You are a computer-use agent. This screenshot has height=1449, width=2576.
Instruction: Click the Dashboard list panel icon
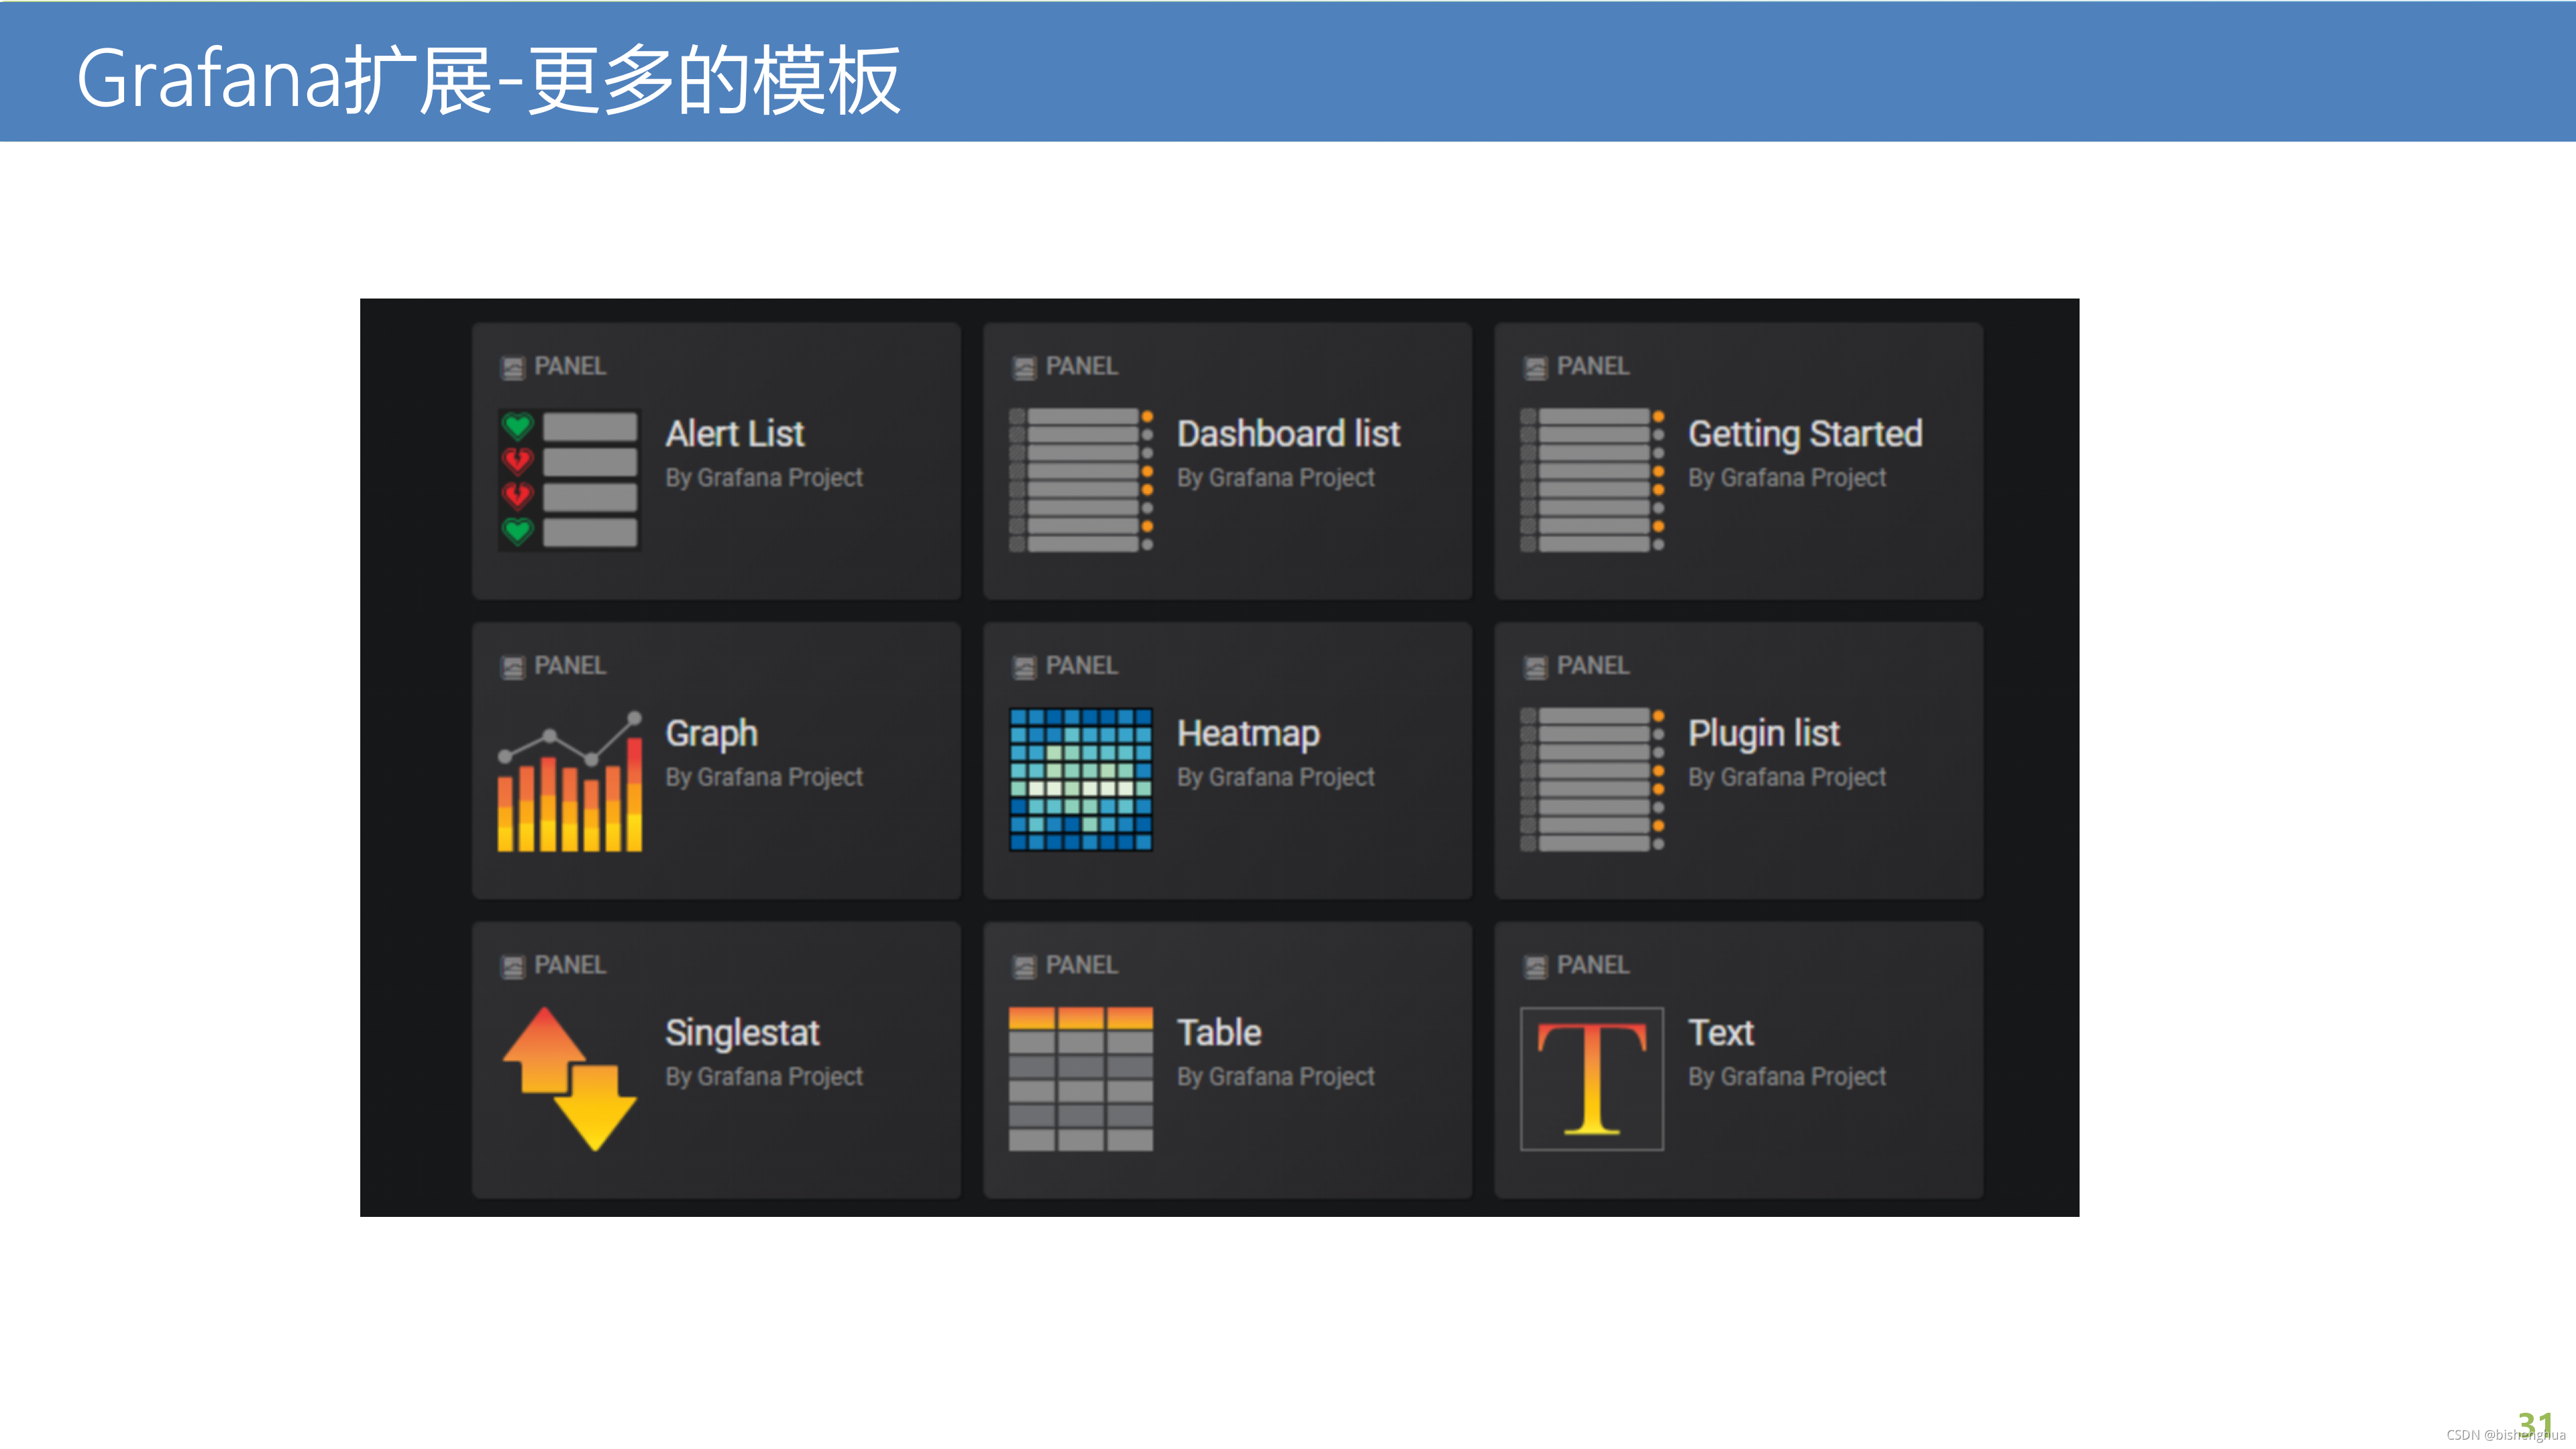click(x=1080, y=479)
